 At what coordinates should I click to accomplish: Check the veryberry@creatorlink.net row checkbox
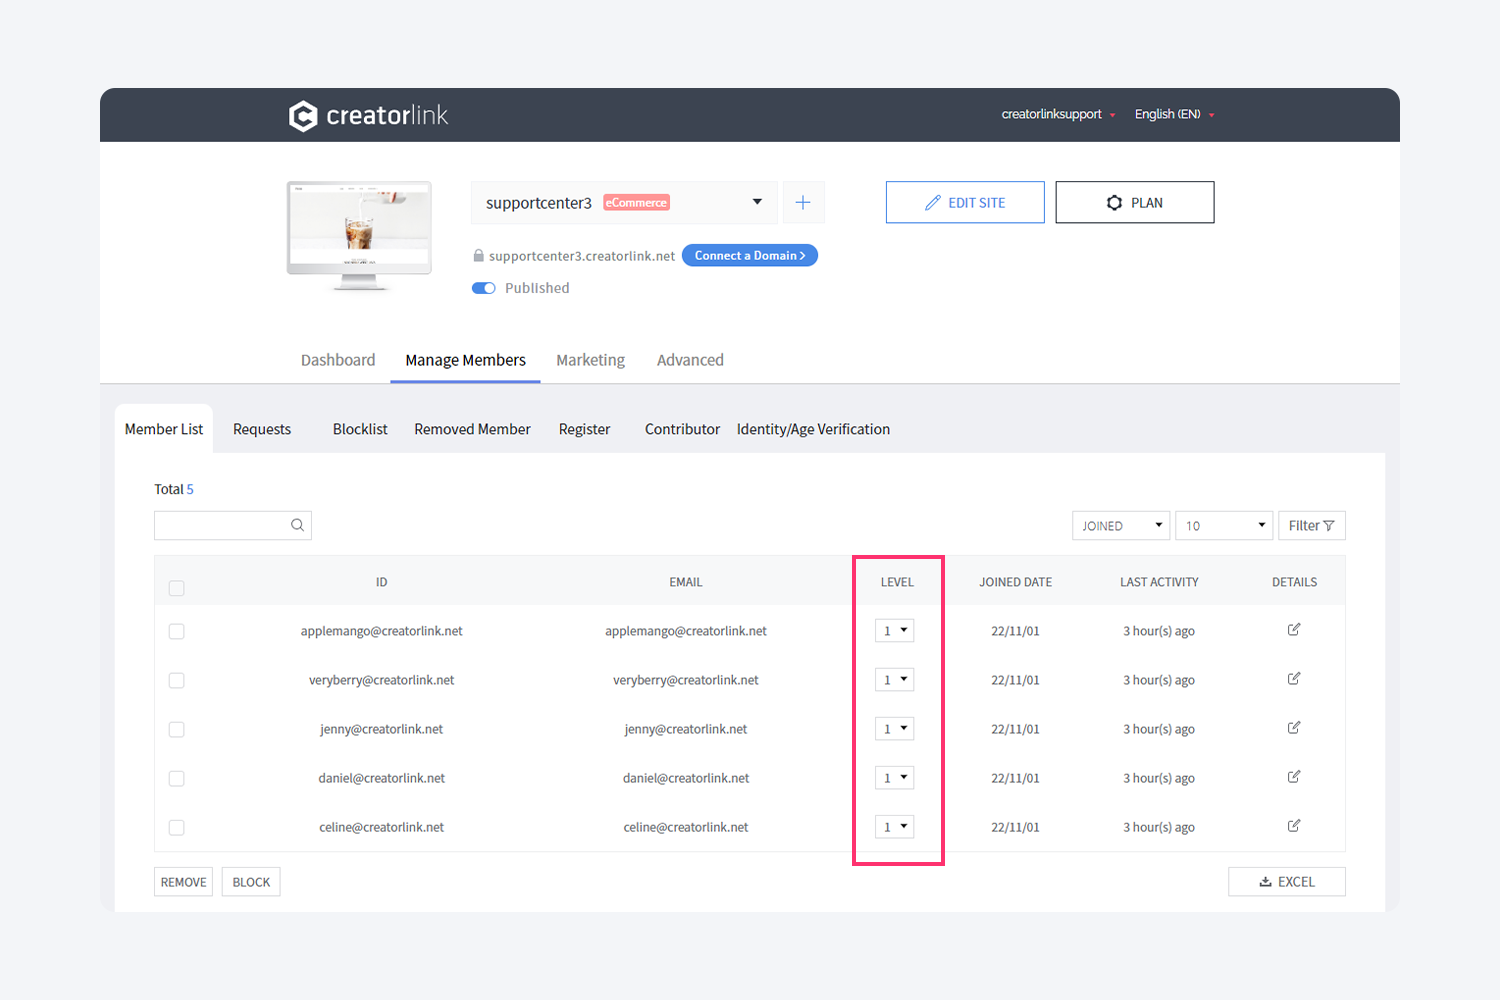[177, 680]
